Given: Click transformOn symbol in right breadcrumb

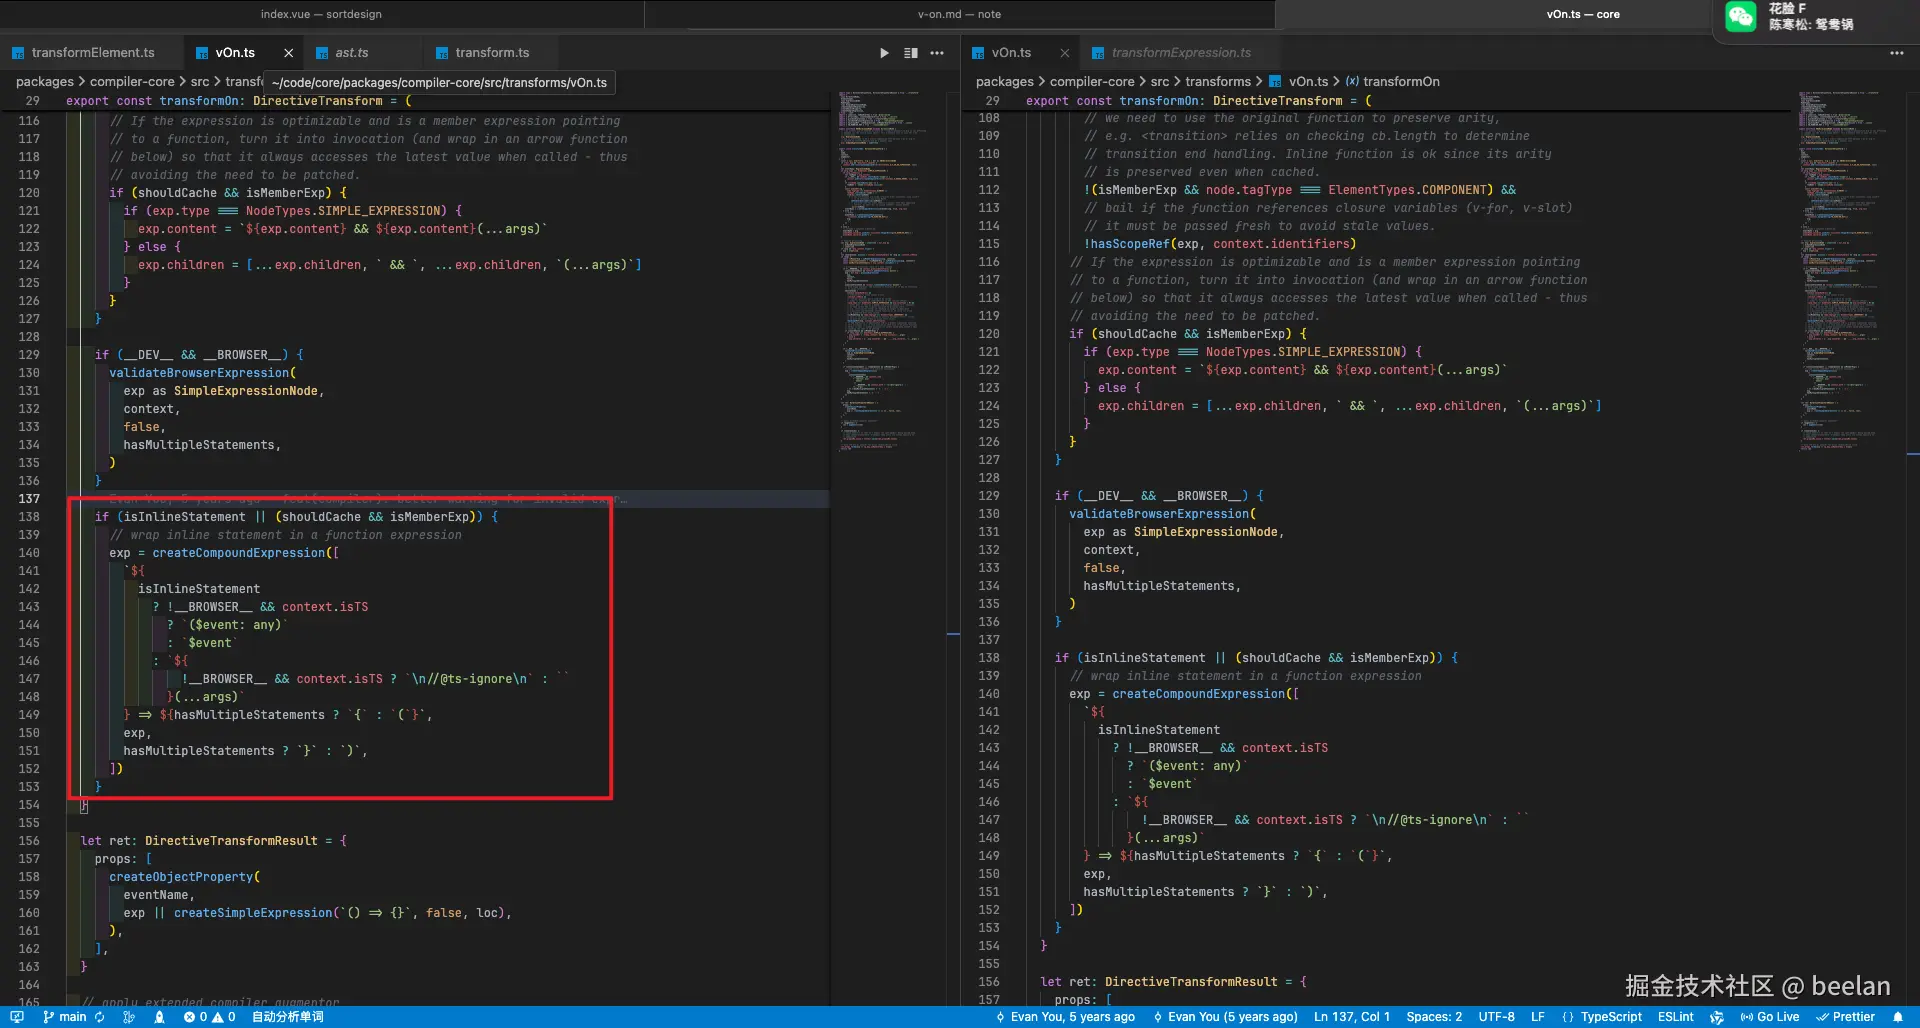Looking at the screenshot, I should point(1400,82).
